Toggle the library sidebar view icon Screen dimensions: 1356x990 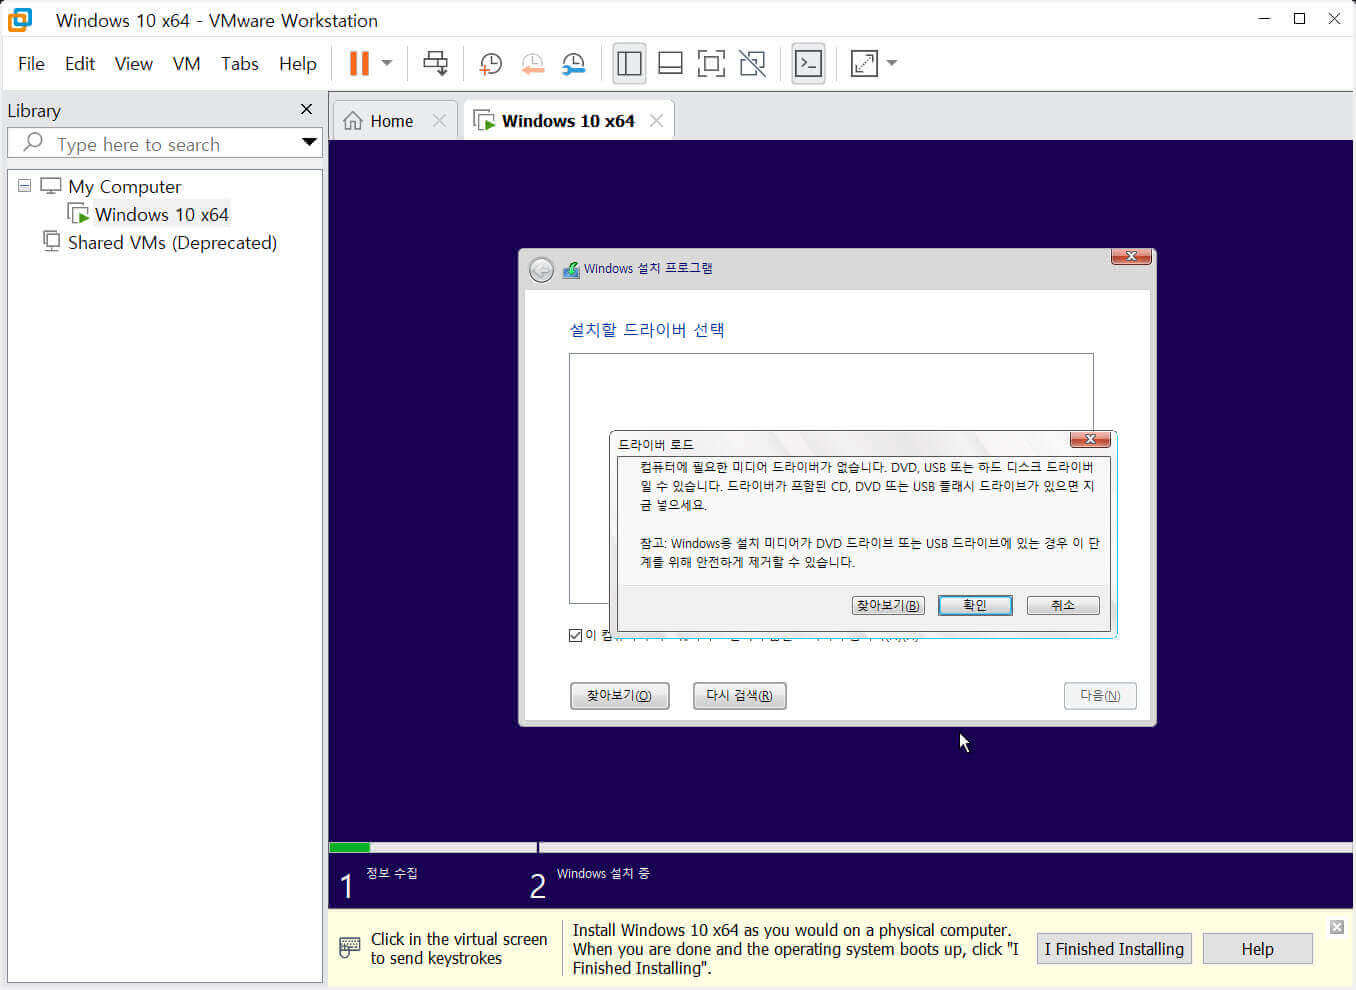(629, 64)
